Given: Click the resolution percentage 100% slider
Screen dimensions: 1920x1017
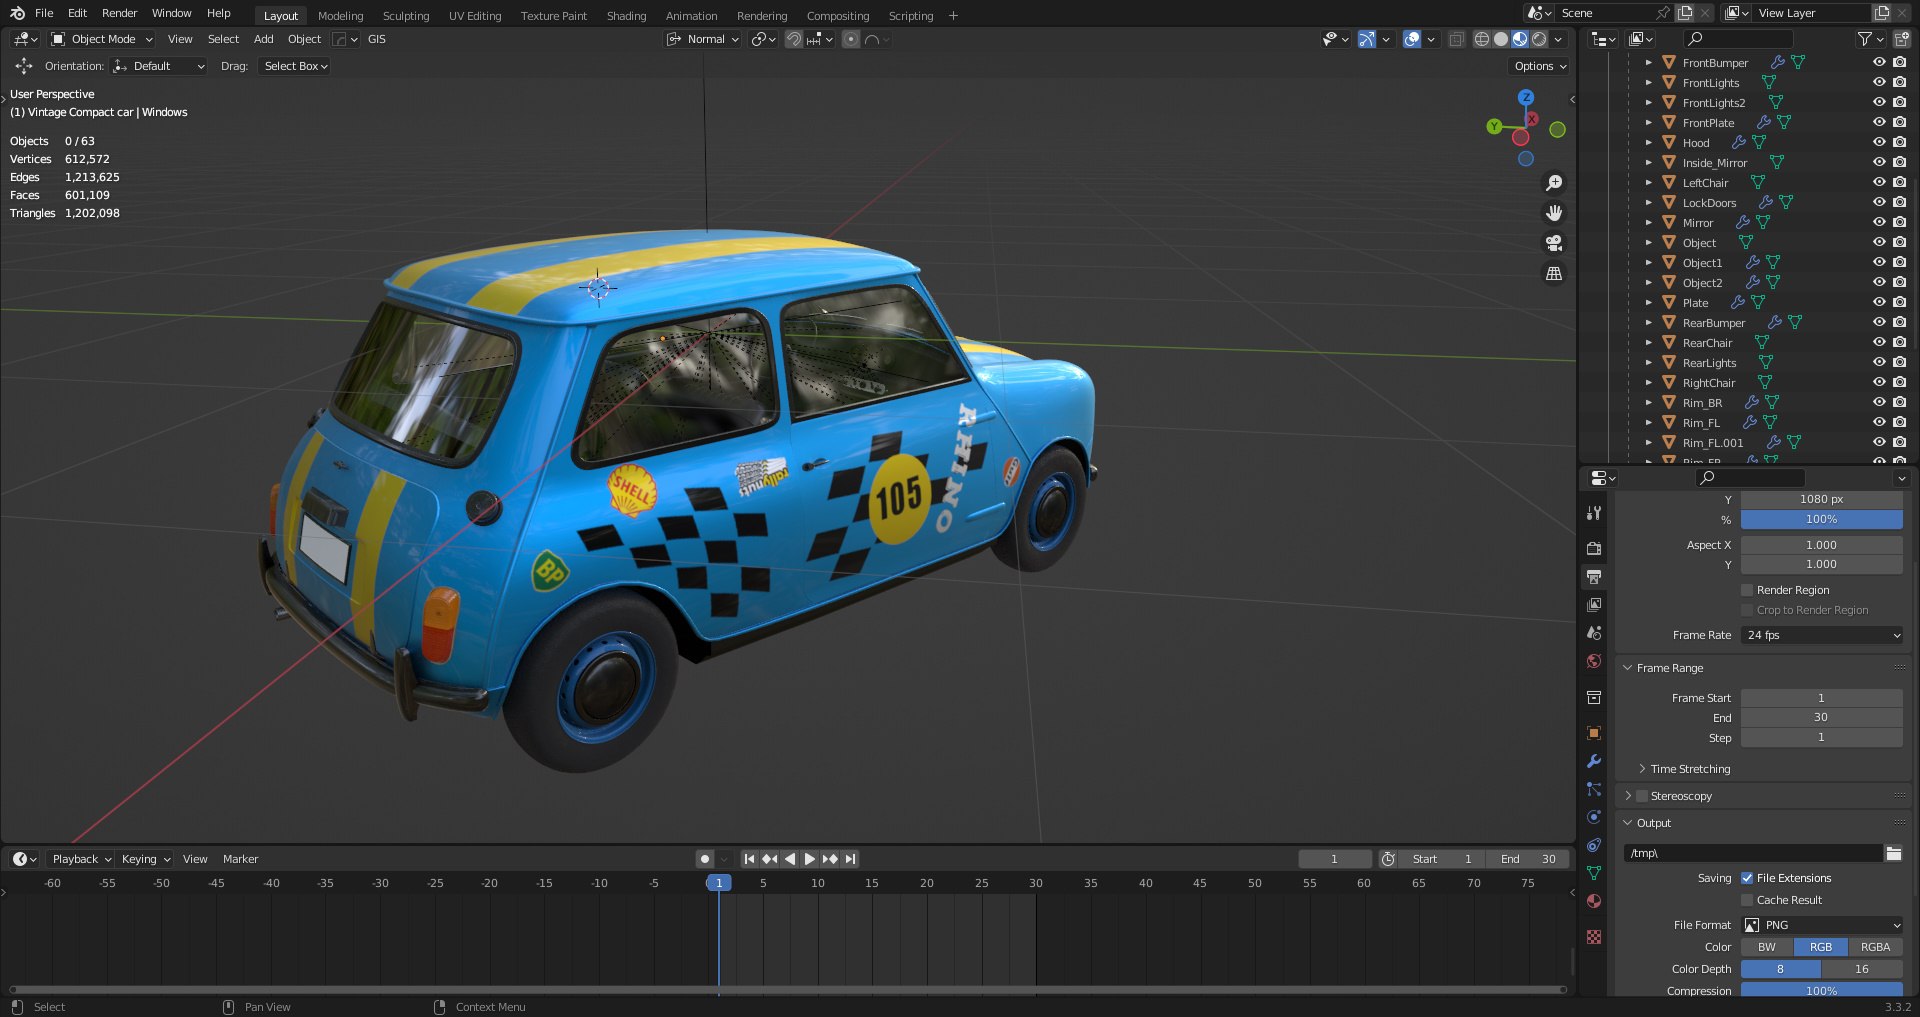Looking at the screenshot, I should coord(1822,519).
